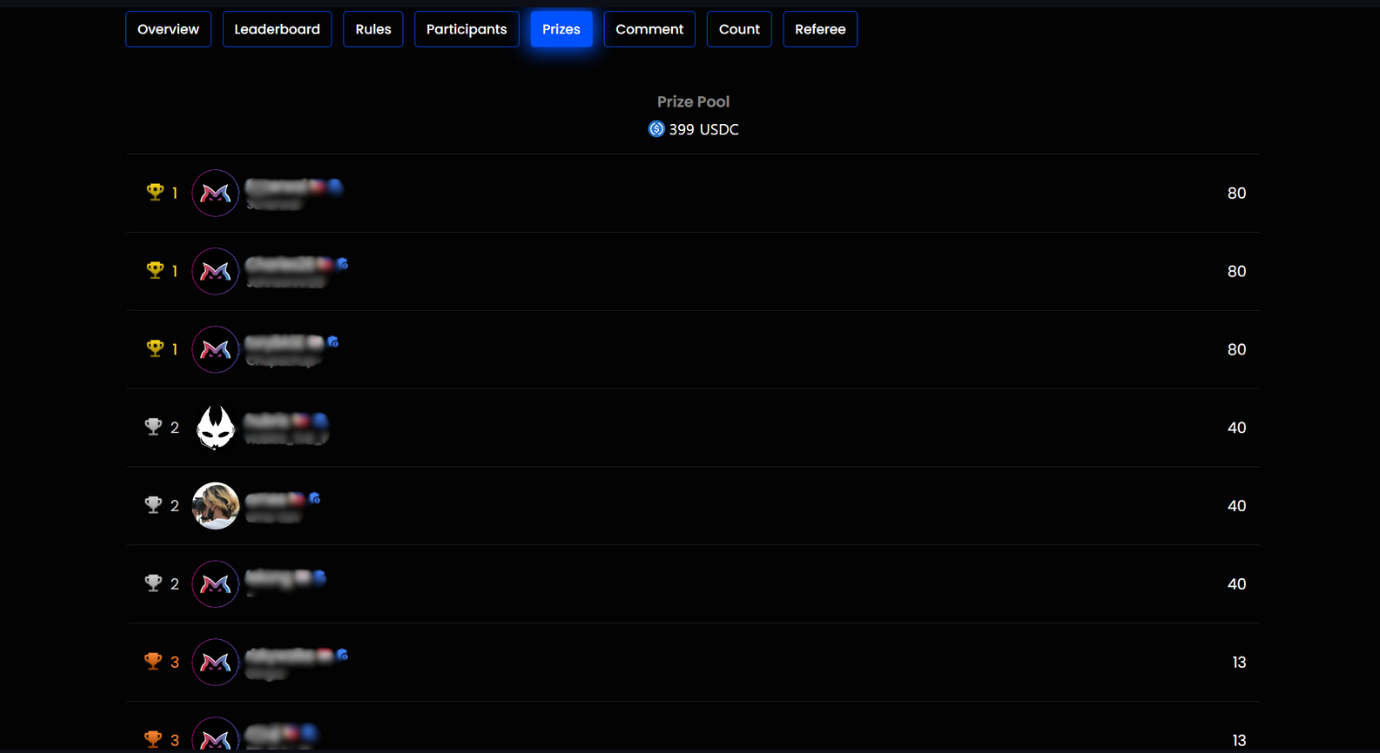
Task: Click the 399 USDC prize pool amount
Action: tap(704, 129)
